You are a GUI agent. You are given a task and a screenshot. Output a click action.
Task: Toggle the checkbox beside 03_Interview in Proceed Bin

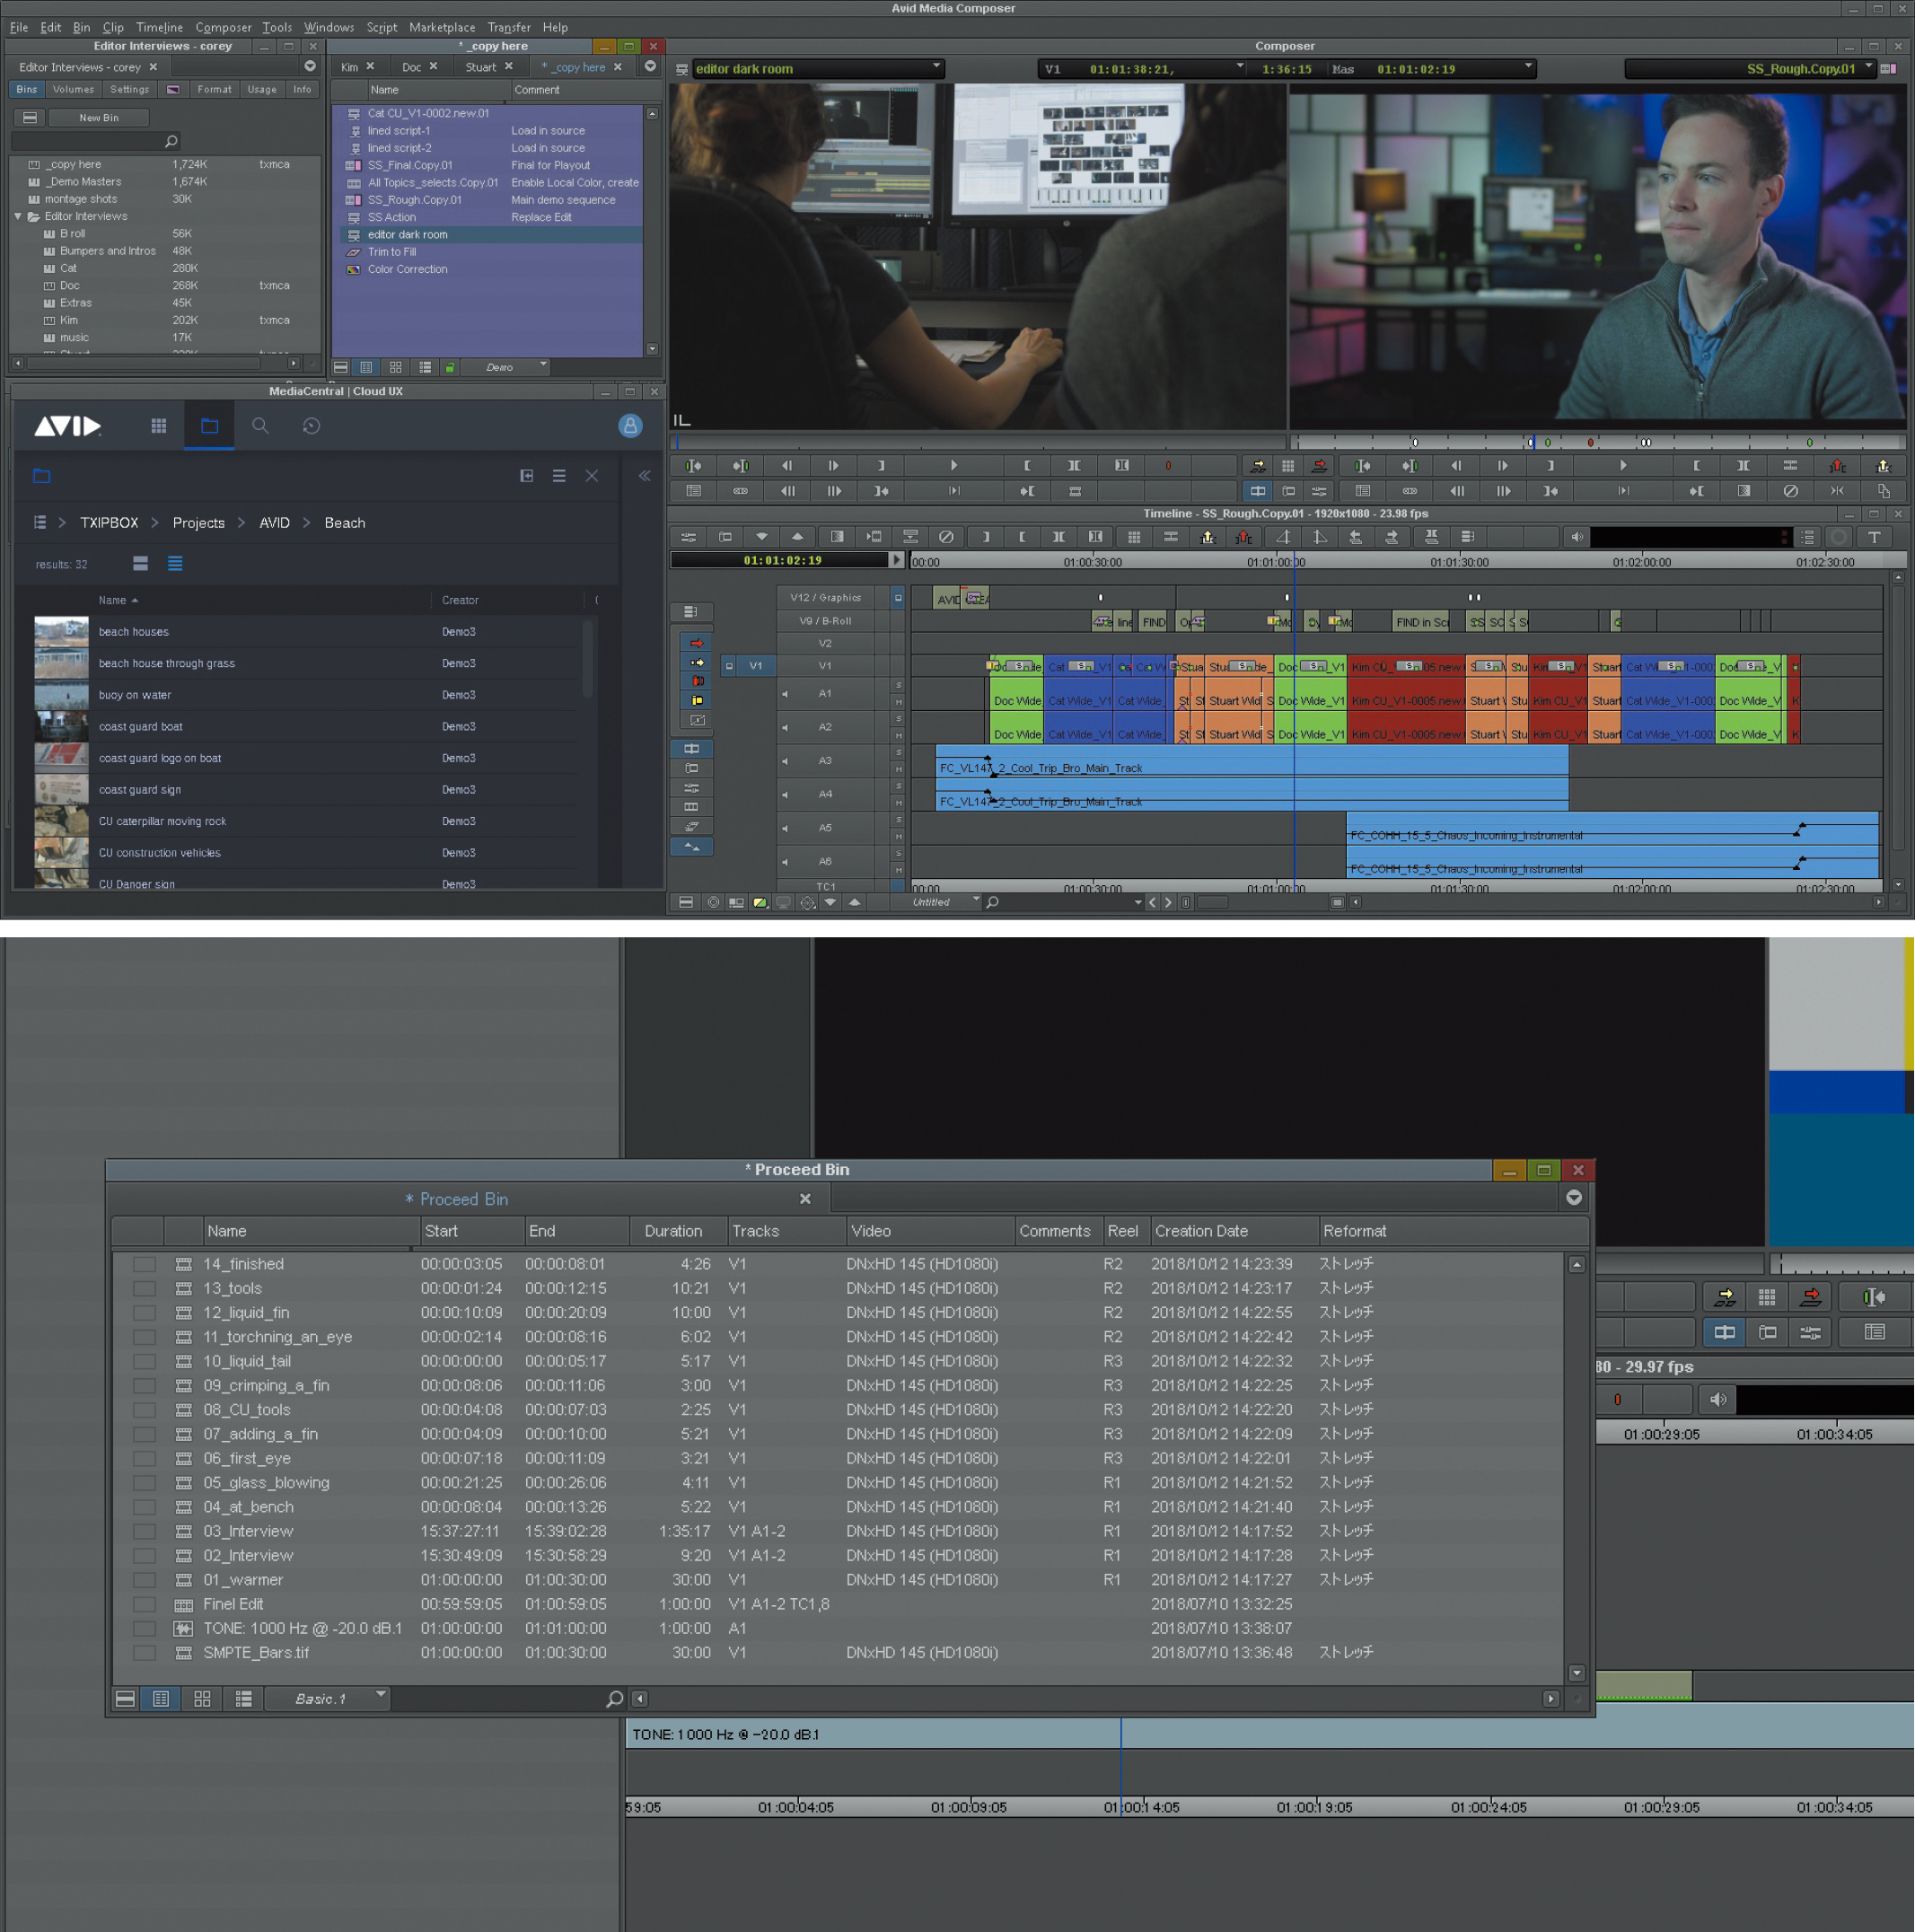(x=144, y=1531)
